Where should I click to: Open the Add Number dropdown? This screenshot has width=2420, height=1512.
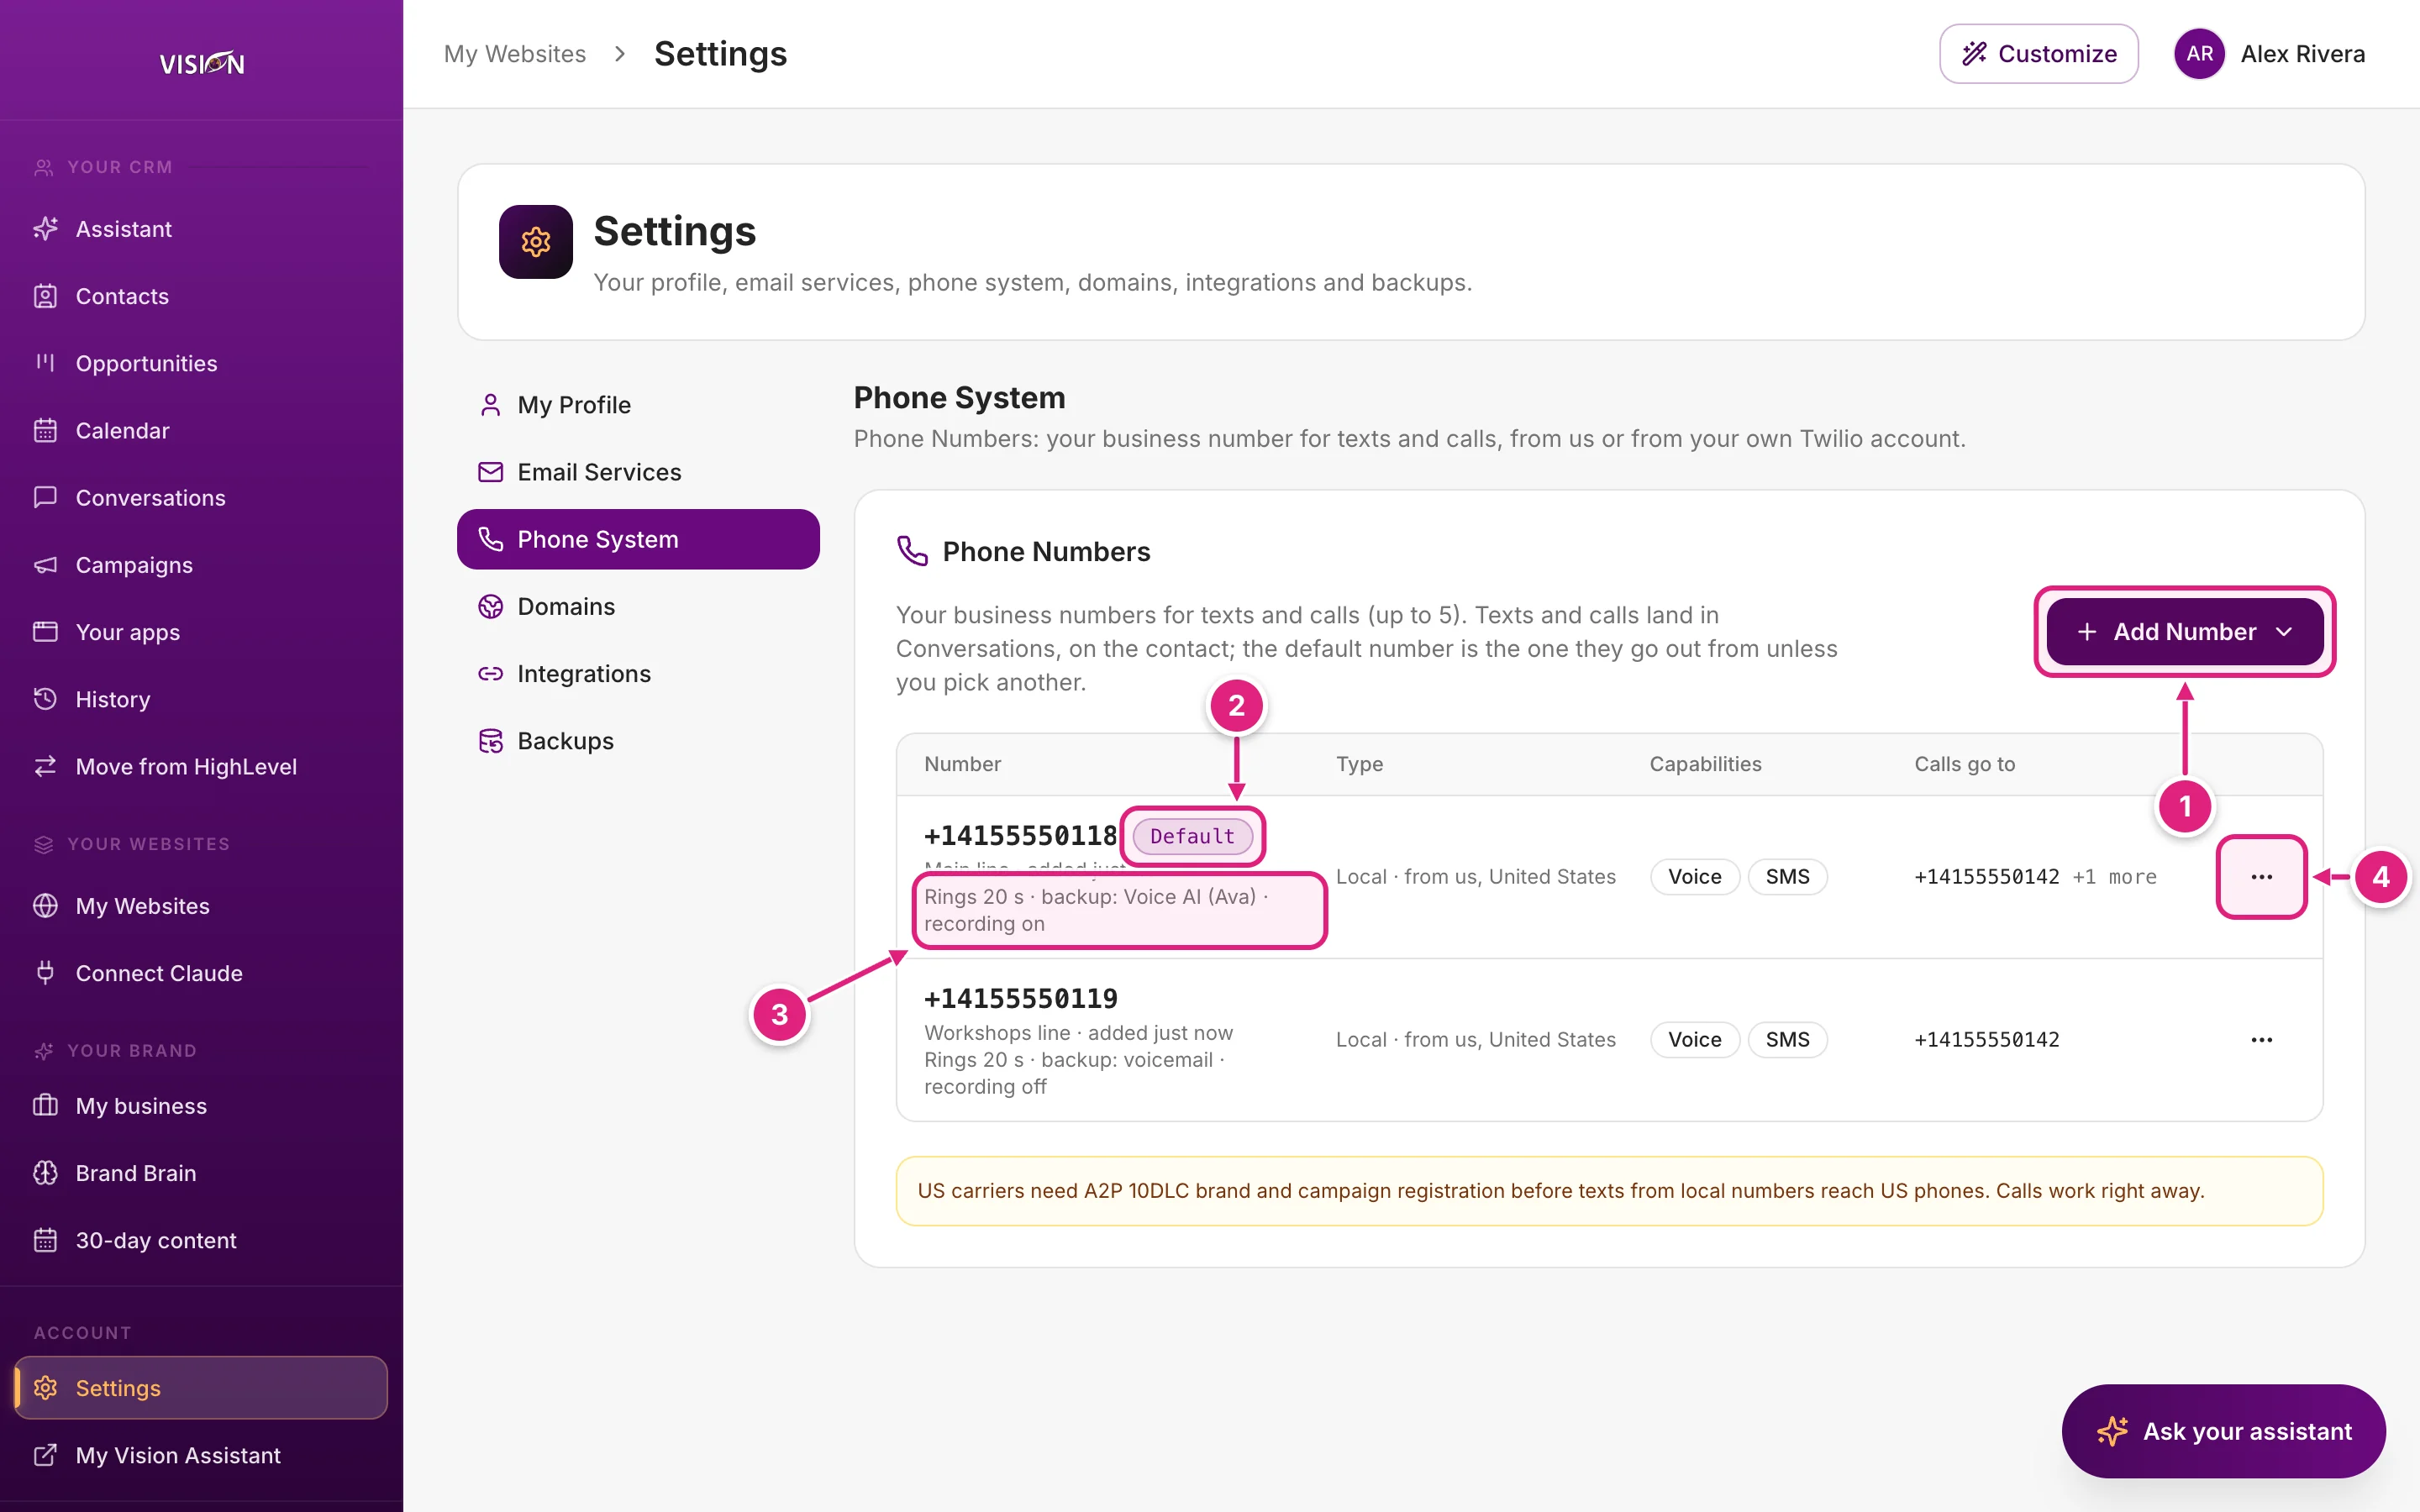coord(2185,632)
